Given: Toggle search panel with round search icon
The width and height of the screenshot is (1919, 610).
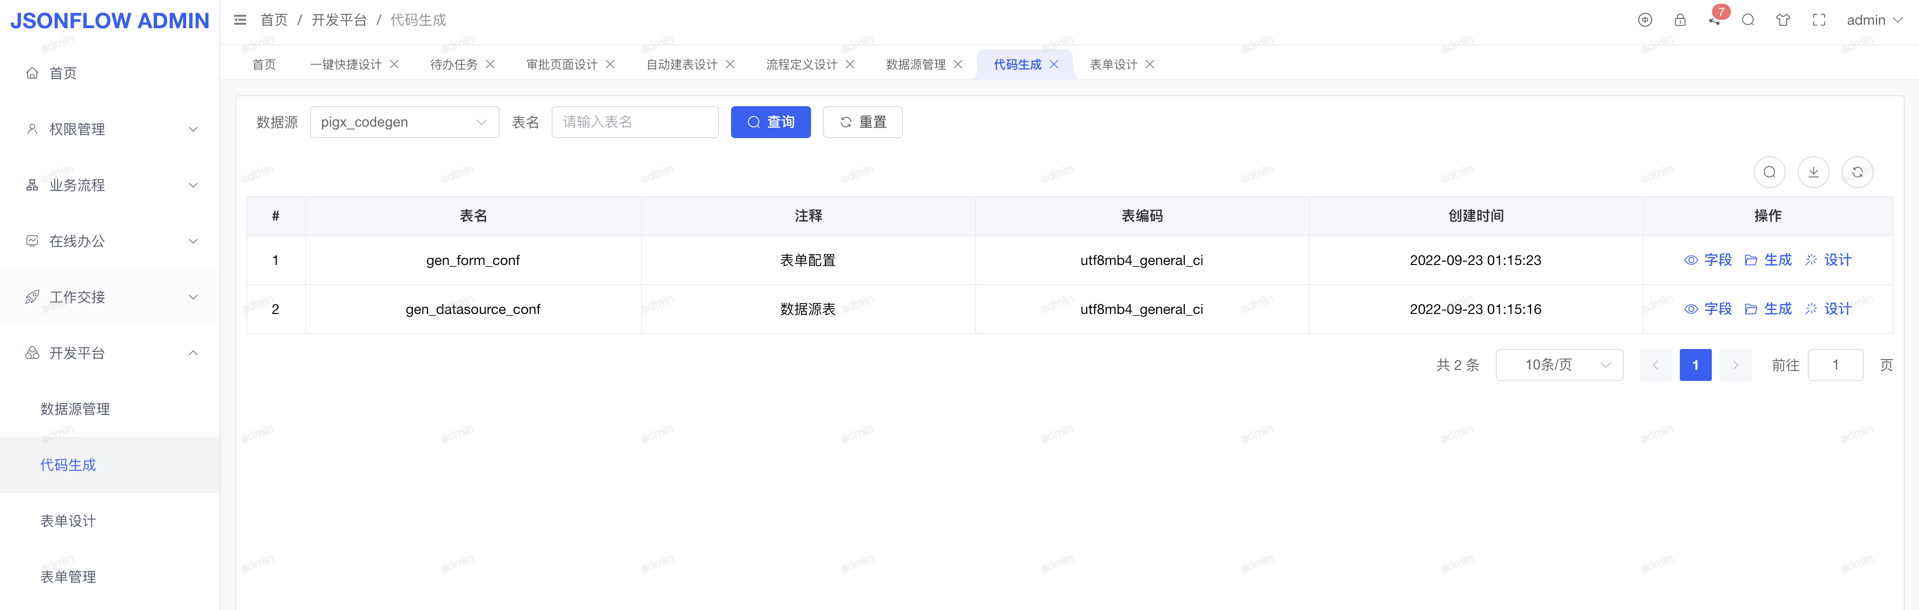Looking at the screenshot, I should coord(1769,172).
